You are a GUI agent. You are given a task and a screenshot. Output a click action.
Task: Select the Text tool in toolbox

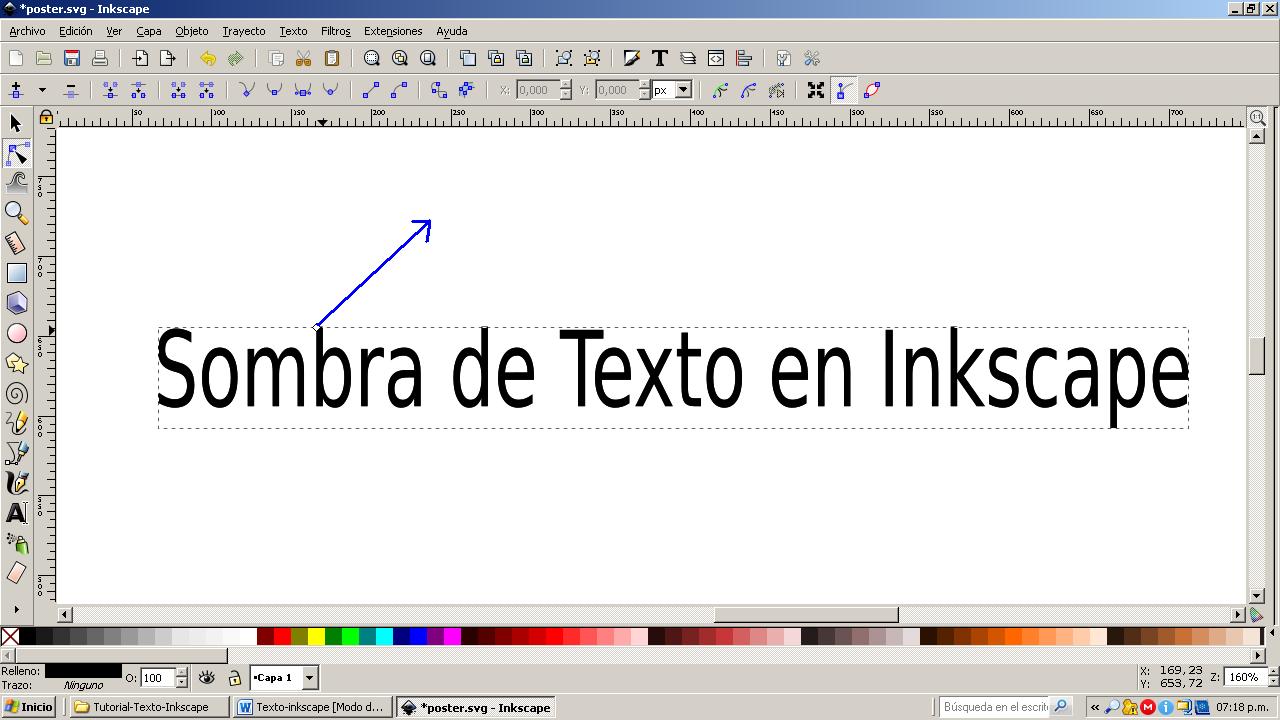tap(16, 513)
